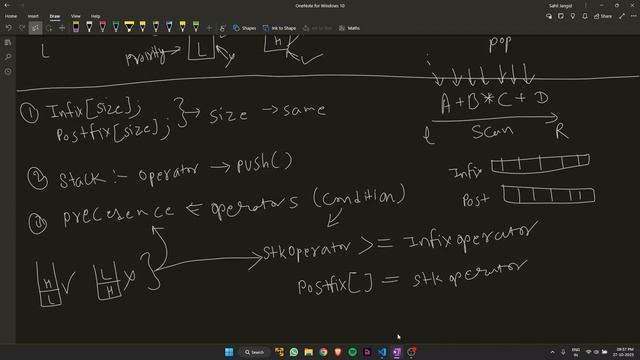
Task: Open Spotify from the taskbar
Action: [x=353, y=352]
